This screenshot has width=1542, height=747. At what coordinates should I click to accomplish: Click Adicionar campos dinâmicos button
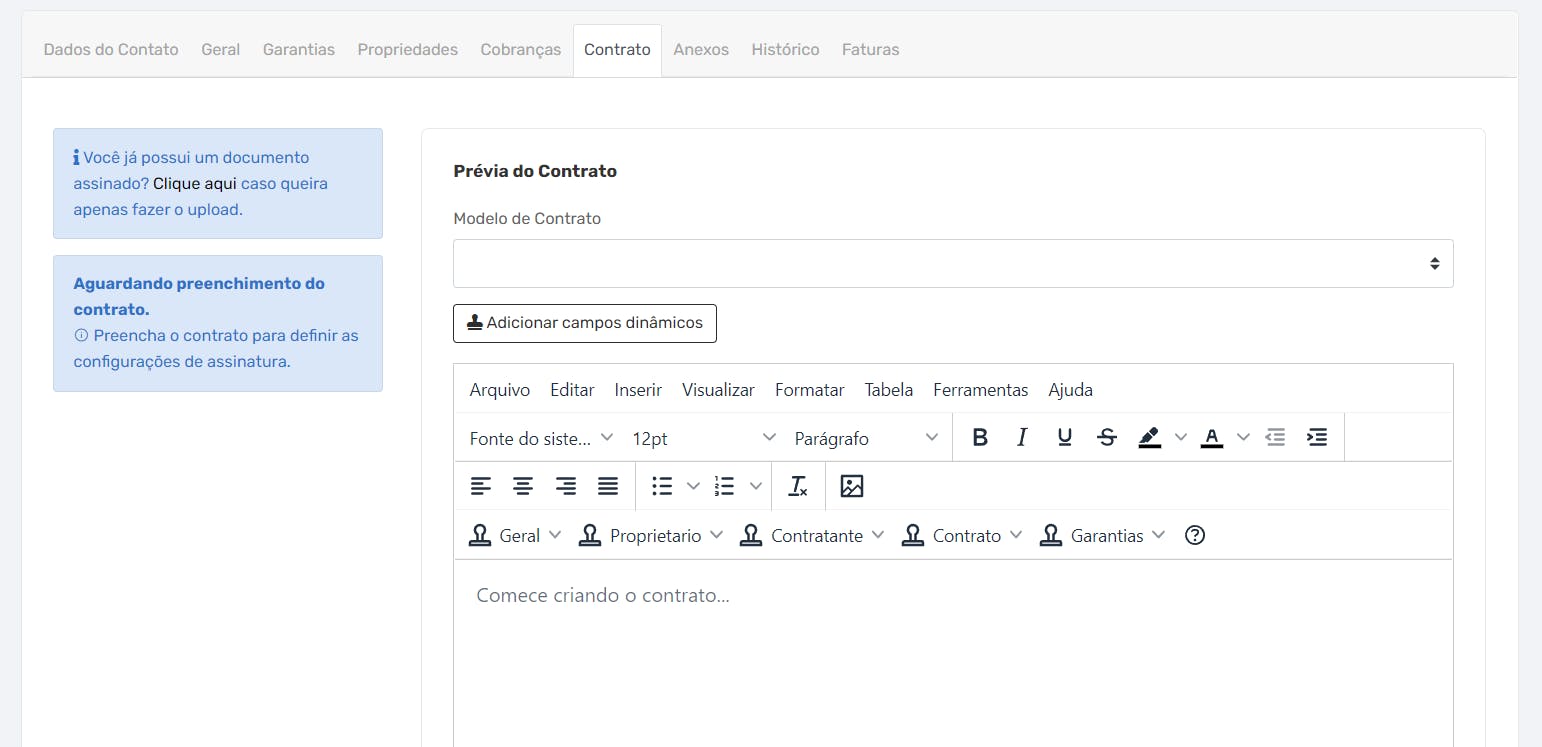click(585, 323)
